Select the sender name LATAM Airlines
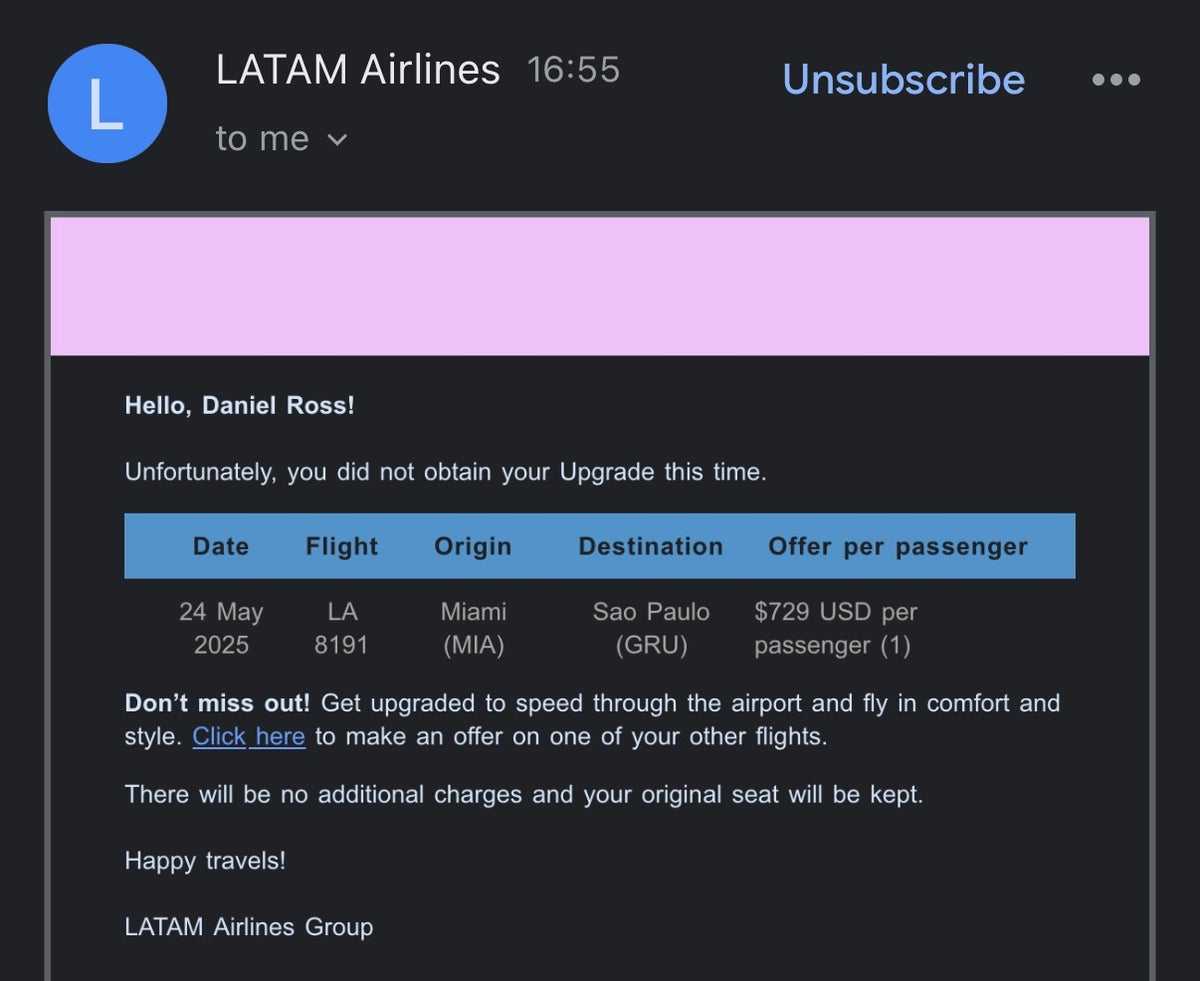Viewport: 1200px width, 981px height. tap(358, 69)
